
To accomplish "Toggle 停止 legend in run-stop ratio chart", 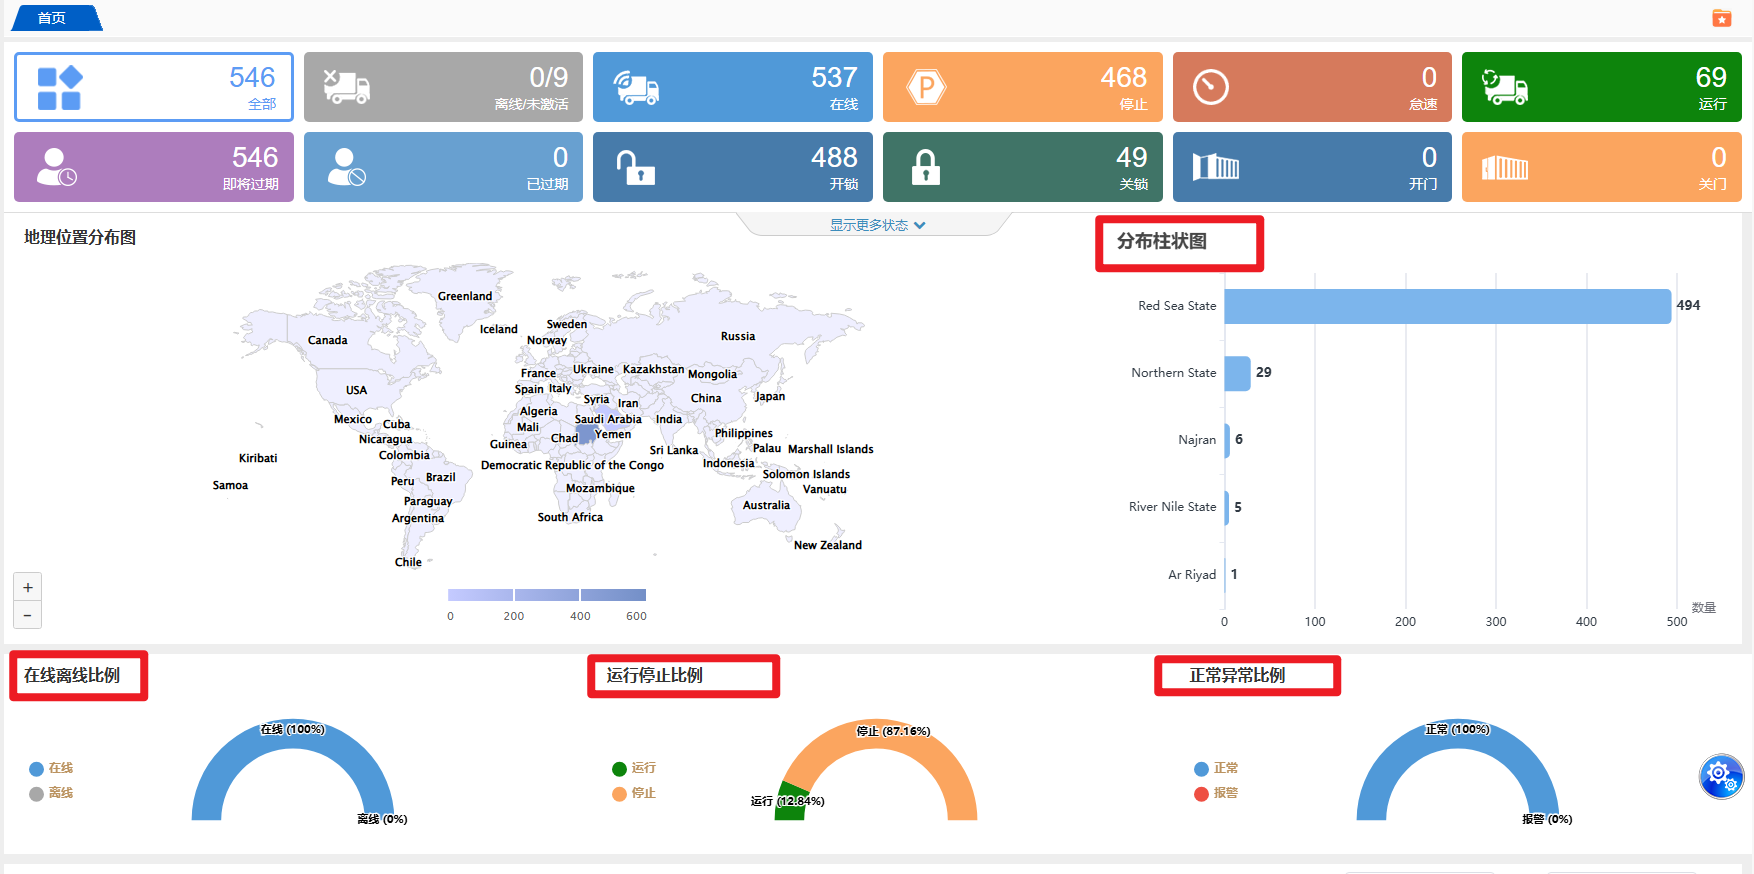I will 634,793.
